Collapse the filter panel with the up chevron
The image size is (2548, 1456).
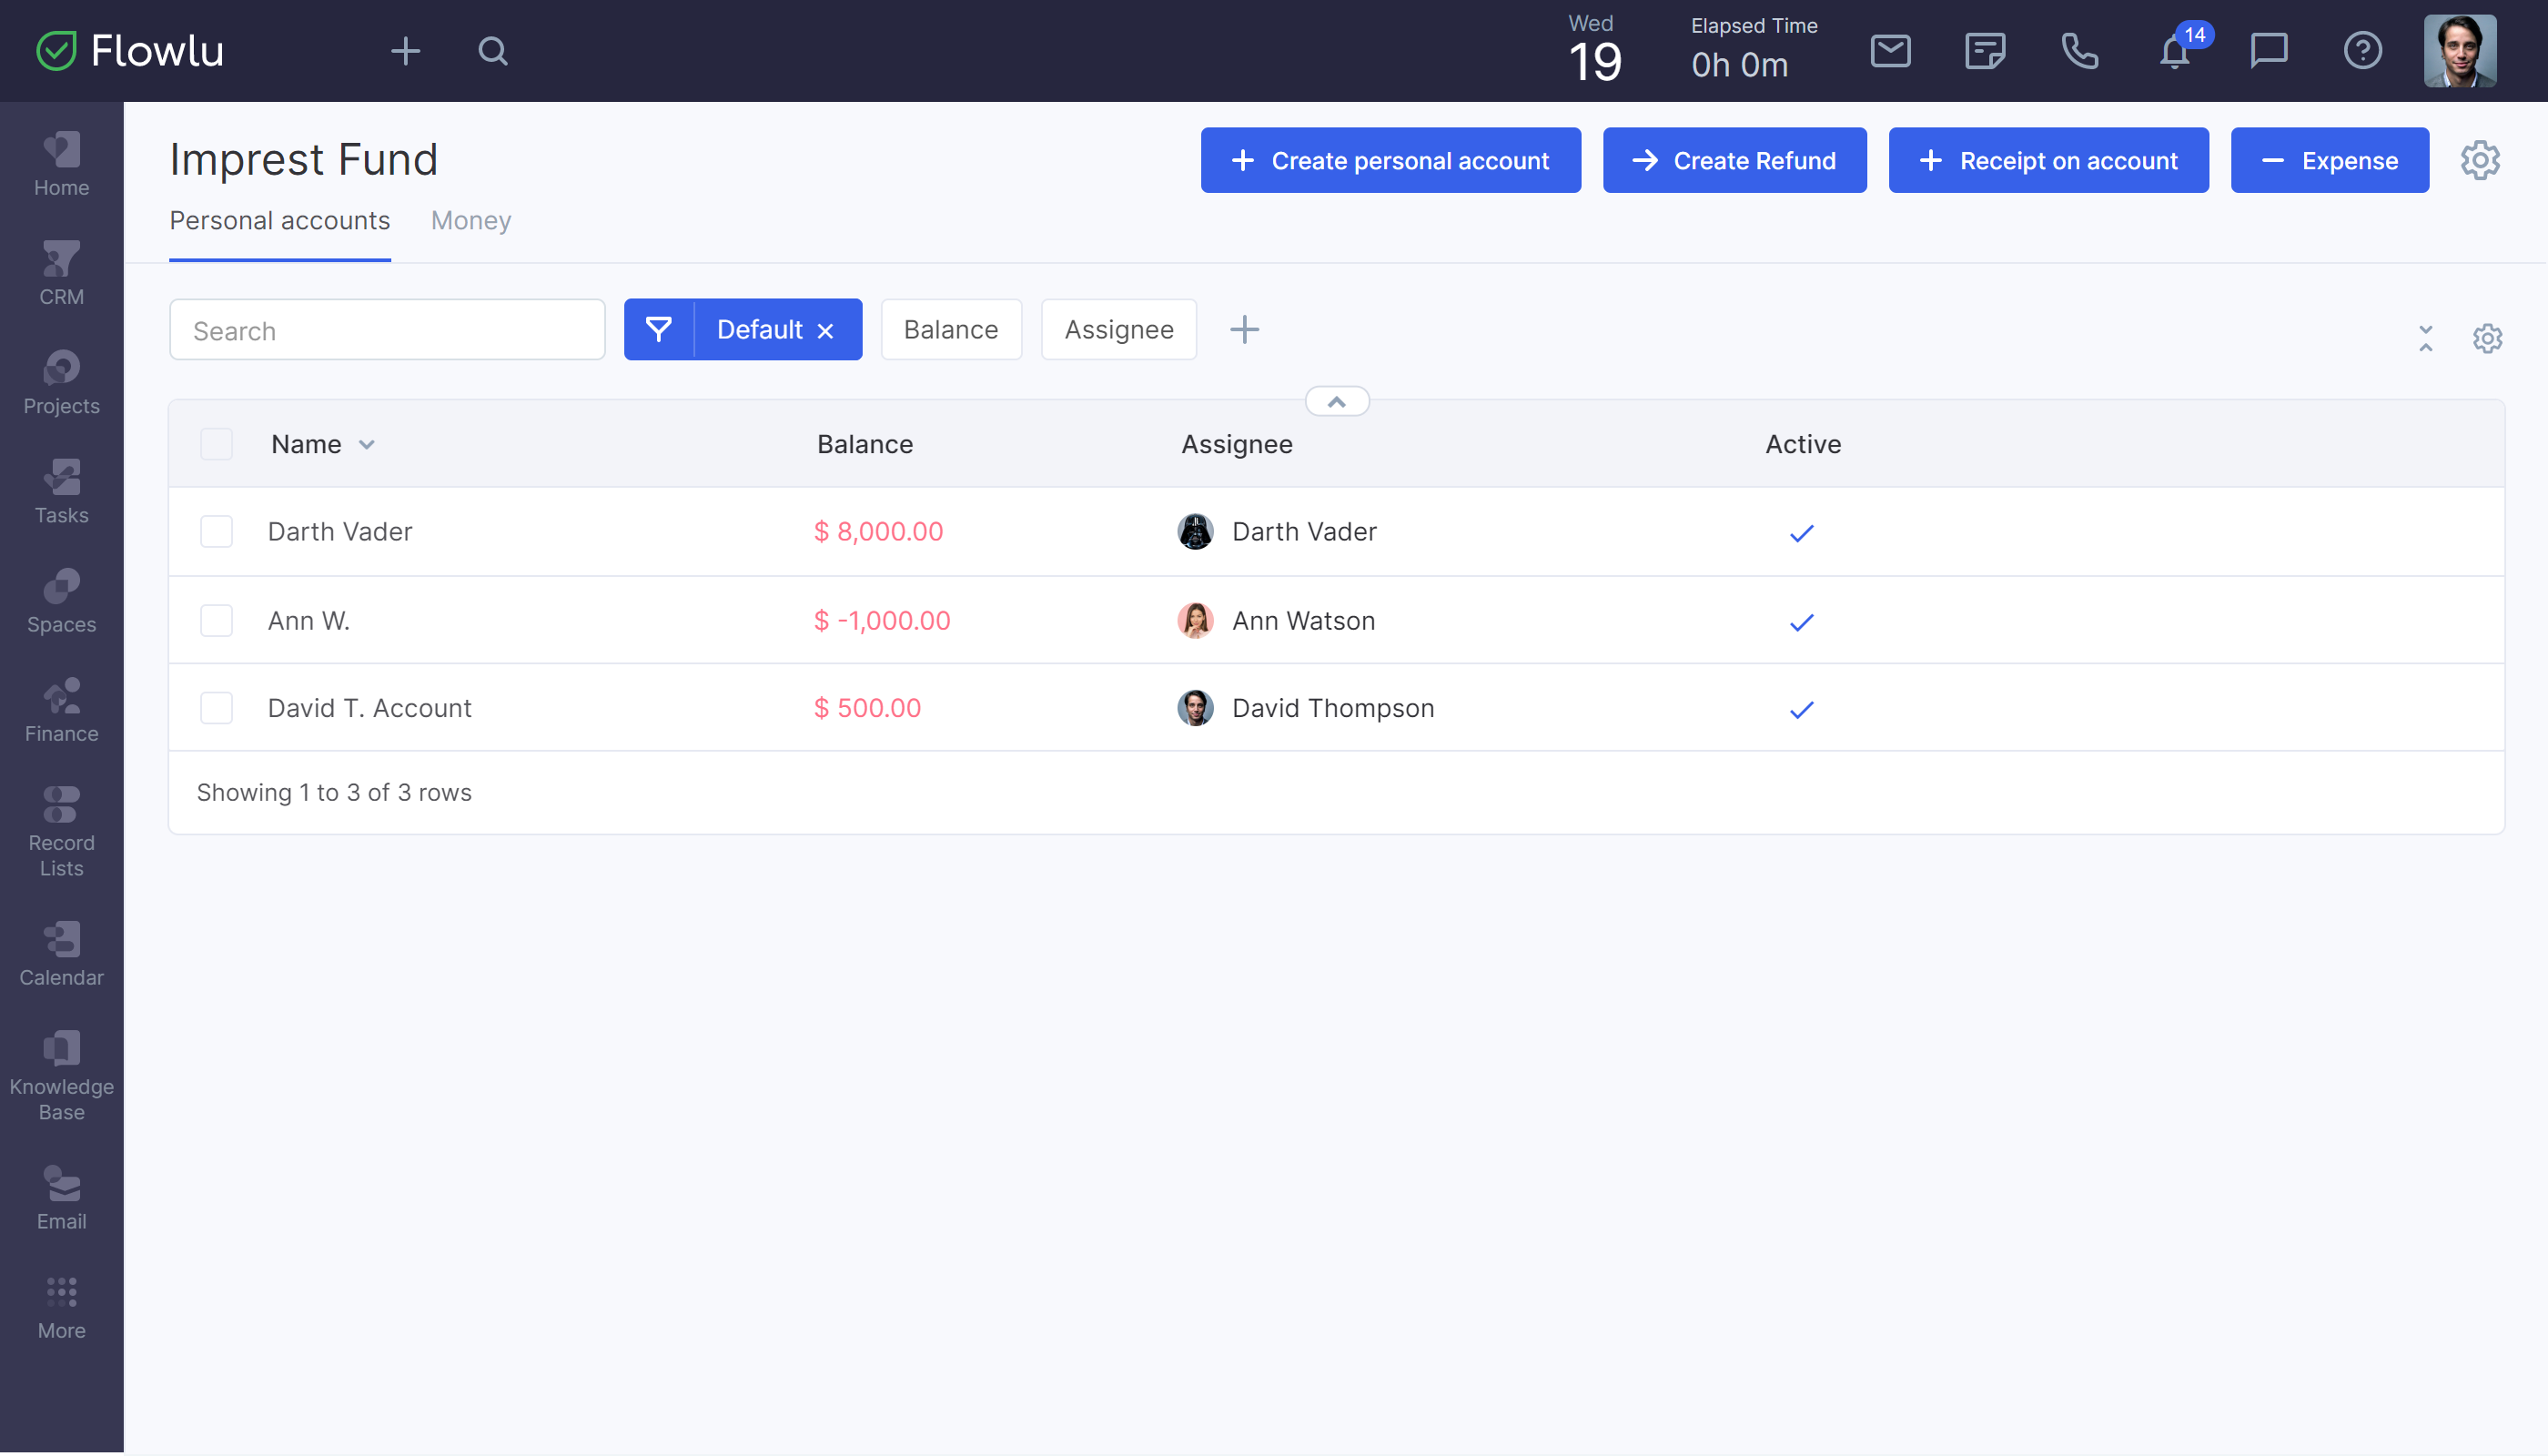pos(1336,402)
